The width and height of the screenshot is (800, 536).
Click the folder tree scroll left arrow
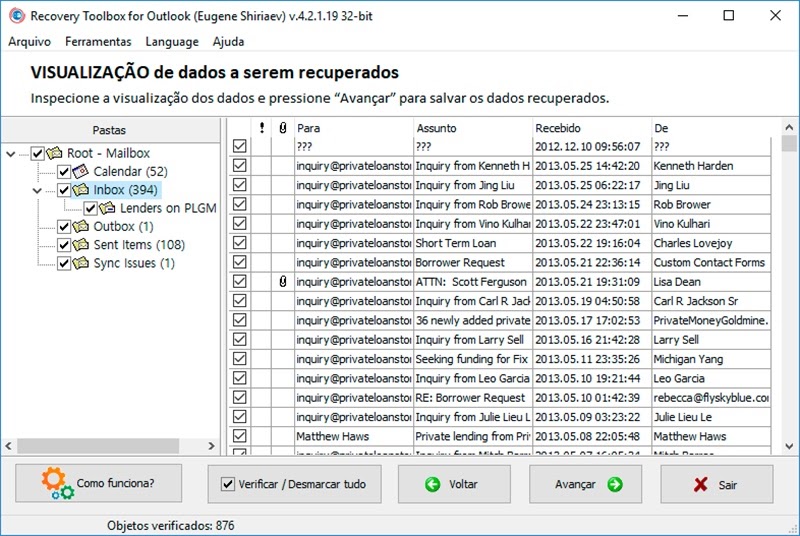[x=9, y=446]
